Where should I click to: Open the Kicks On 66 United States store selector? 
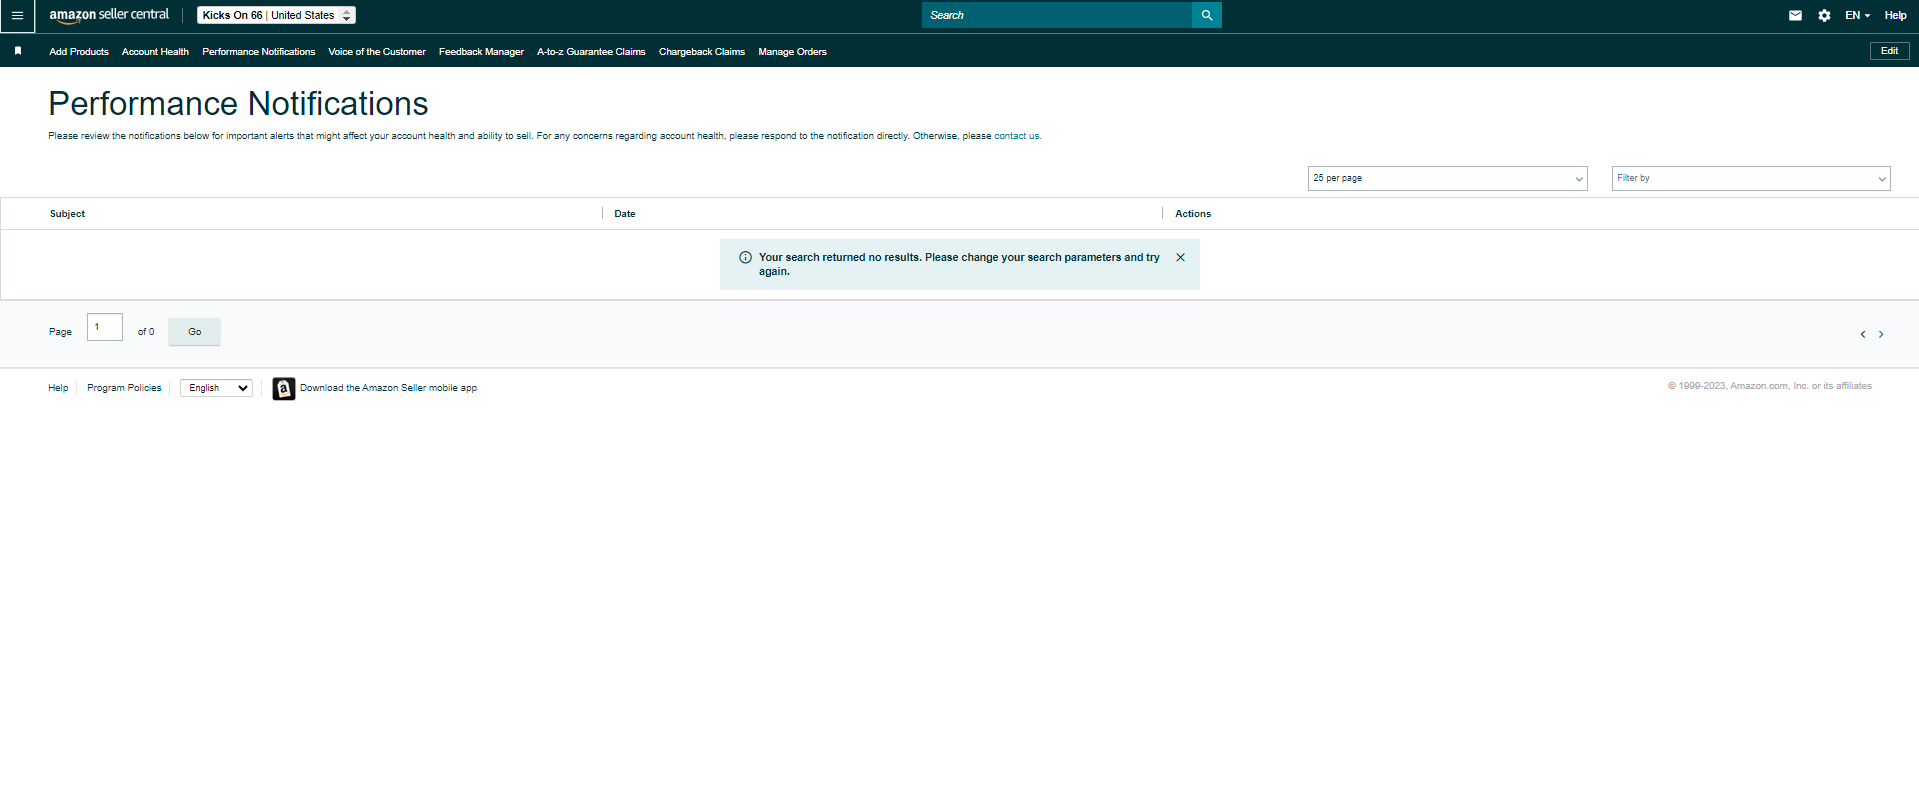pyautogui.click(x=276, y=15)
